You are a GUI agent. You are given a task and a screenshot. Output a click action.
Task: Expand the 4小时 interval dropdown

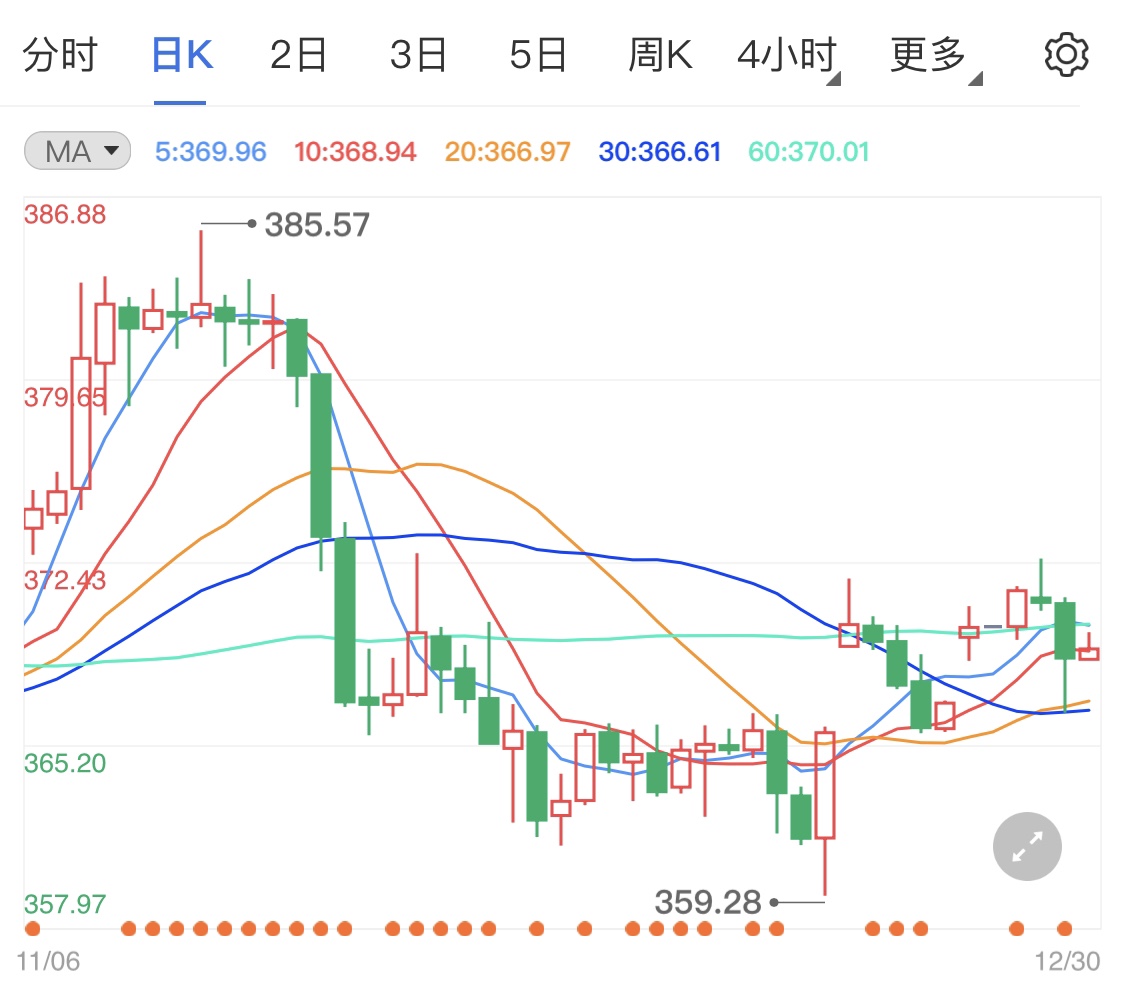point(789,56)
